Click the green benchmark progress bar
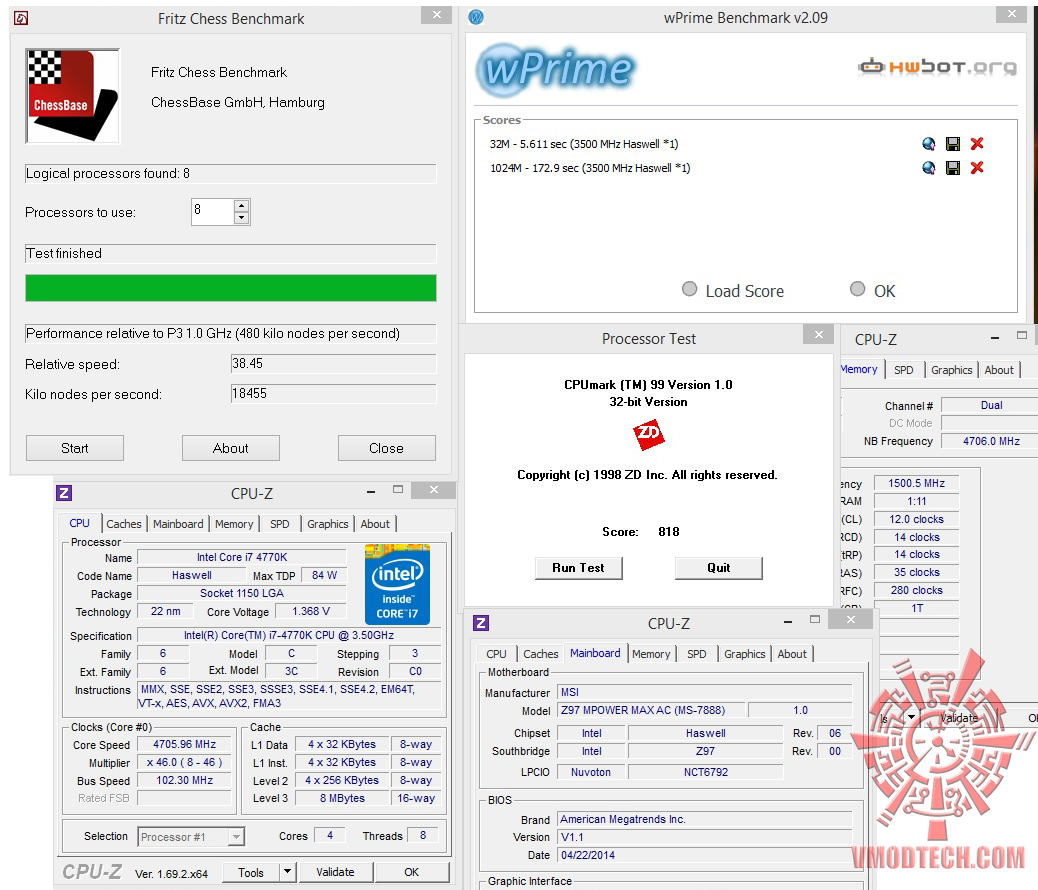This screenshot has width=1038, height=890. (230, 288)
